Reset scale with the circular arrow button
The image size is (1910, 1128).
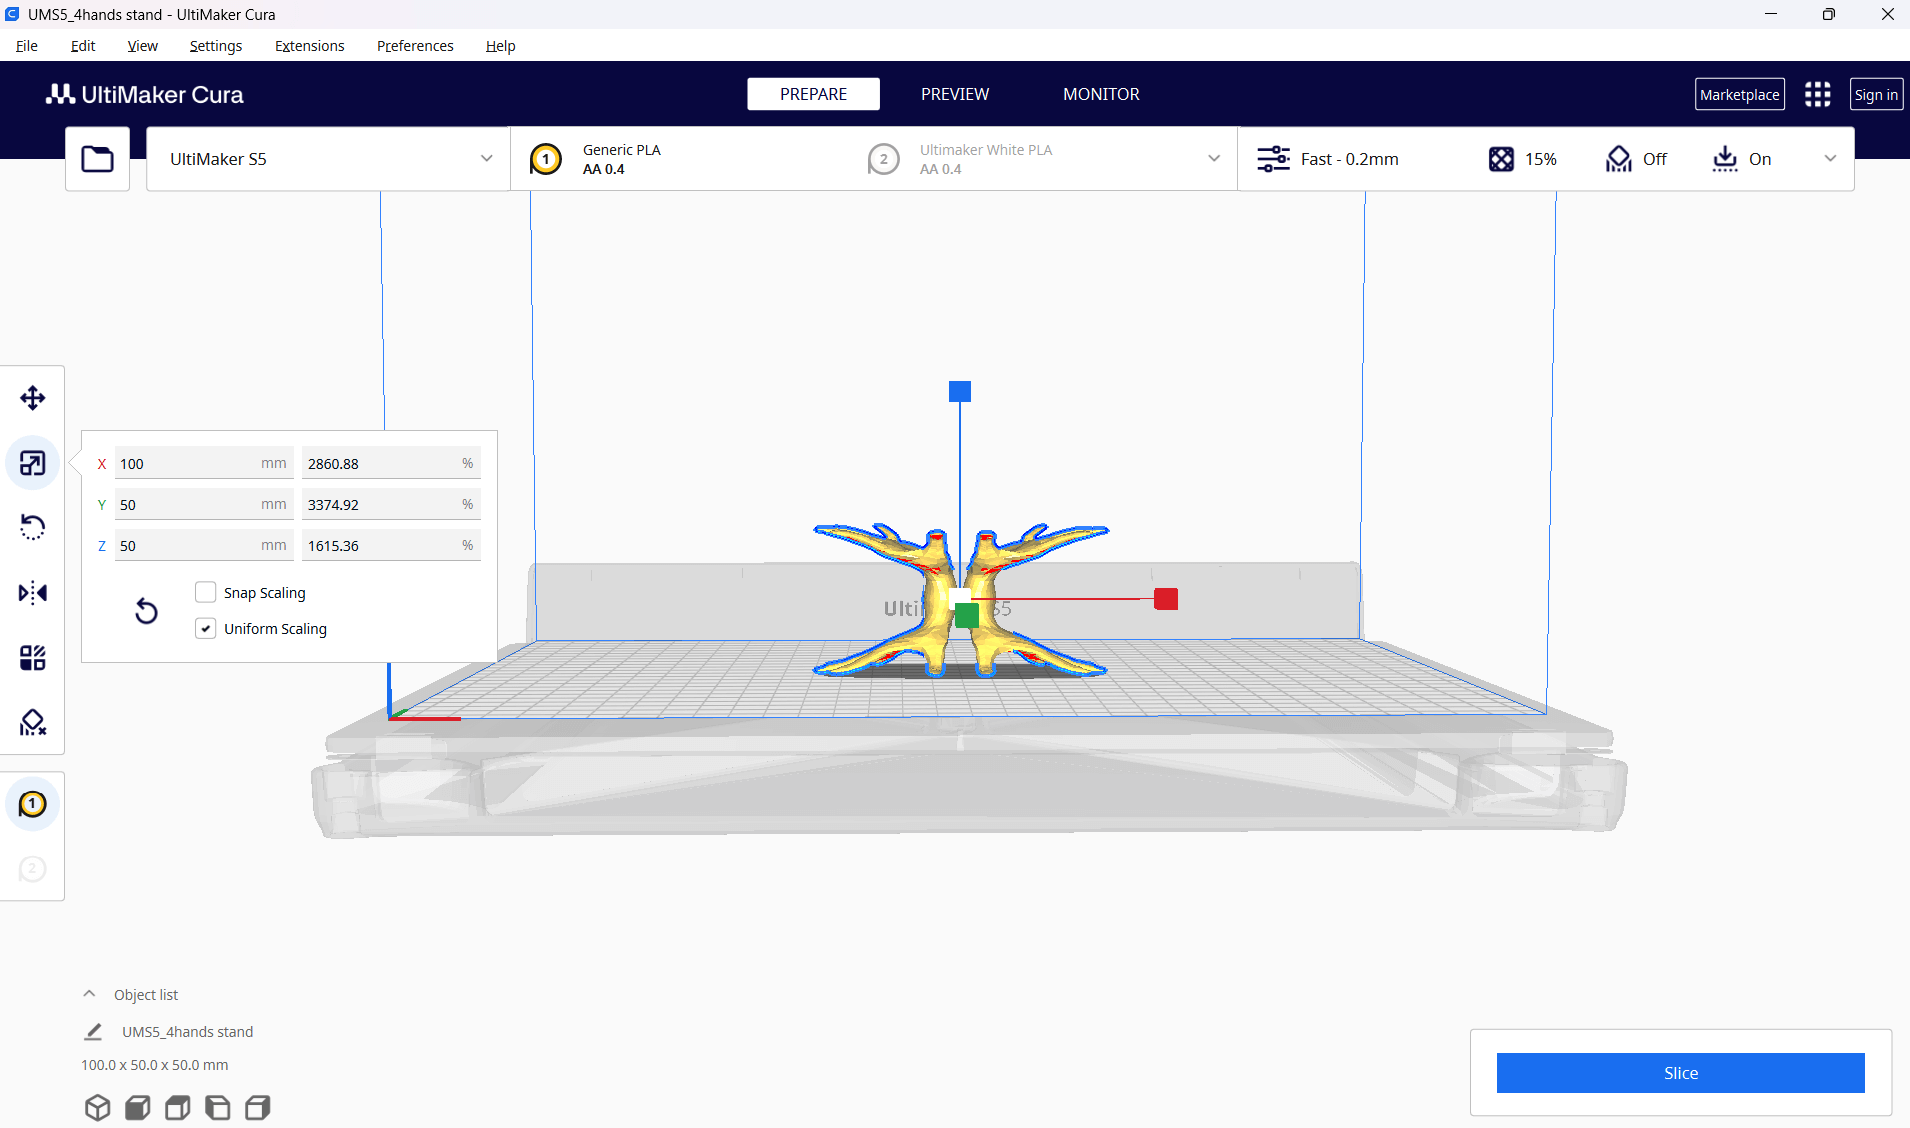click(146, 611)
